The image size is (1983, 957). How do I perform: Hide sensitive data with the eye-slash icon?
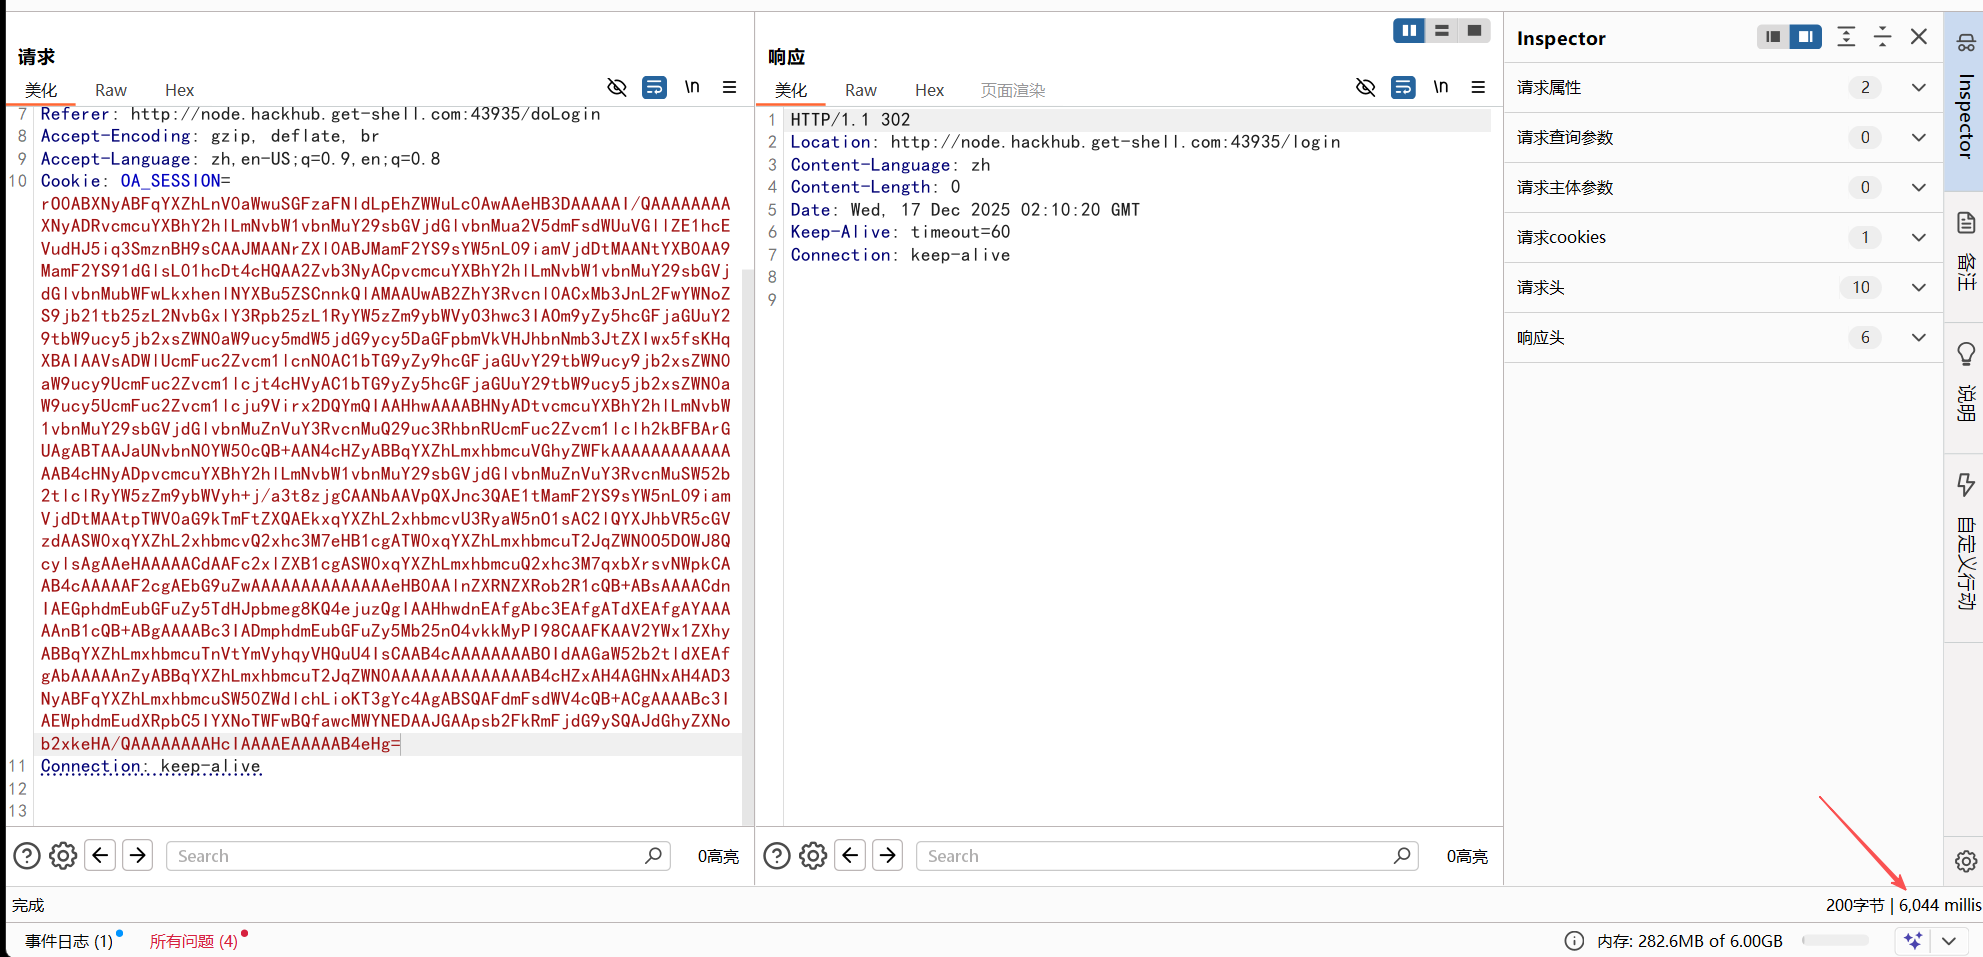pyautogui.click(x=617, y=87)
